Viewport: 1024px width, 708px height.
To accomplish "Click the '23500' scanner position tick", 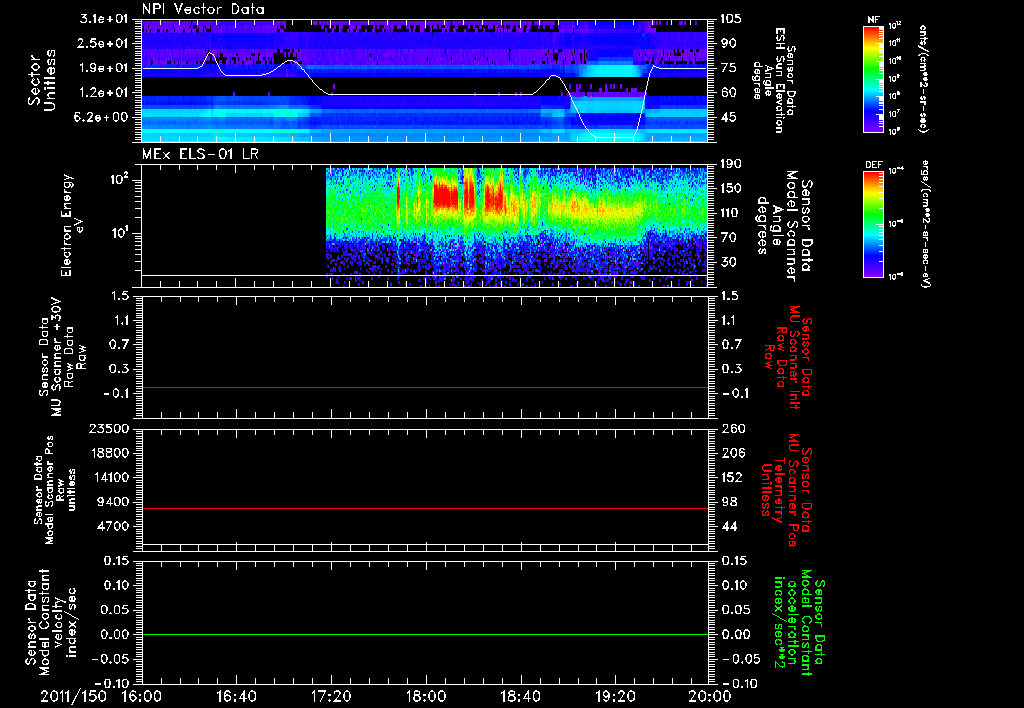I will pos(108,428).
